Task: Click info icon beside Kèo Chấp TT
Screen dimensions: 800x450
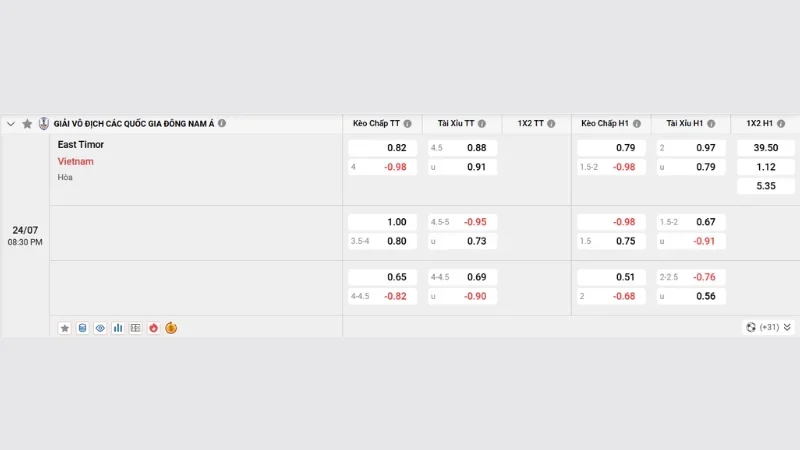Action: [x=408, y=123]
